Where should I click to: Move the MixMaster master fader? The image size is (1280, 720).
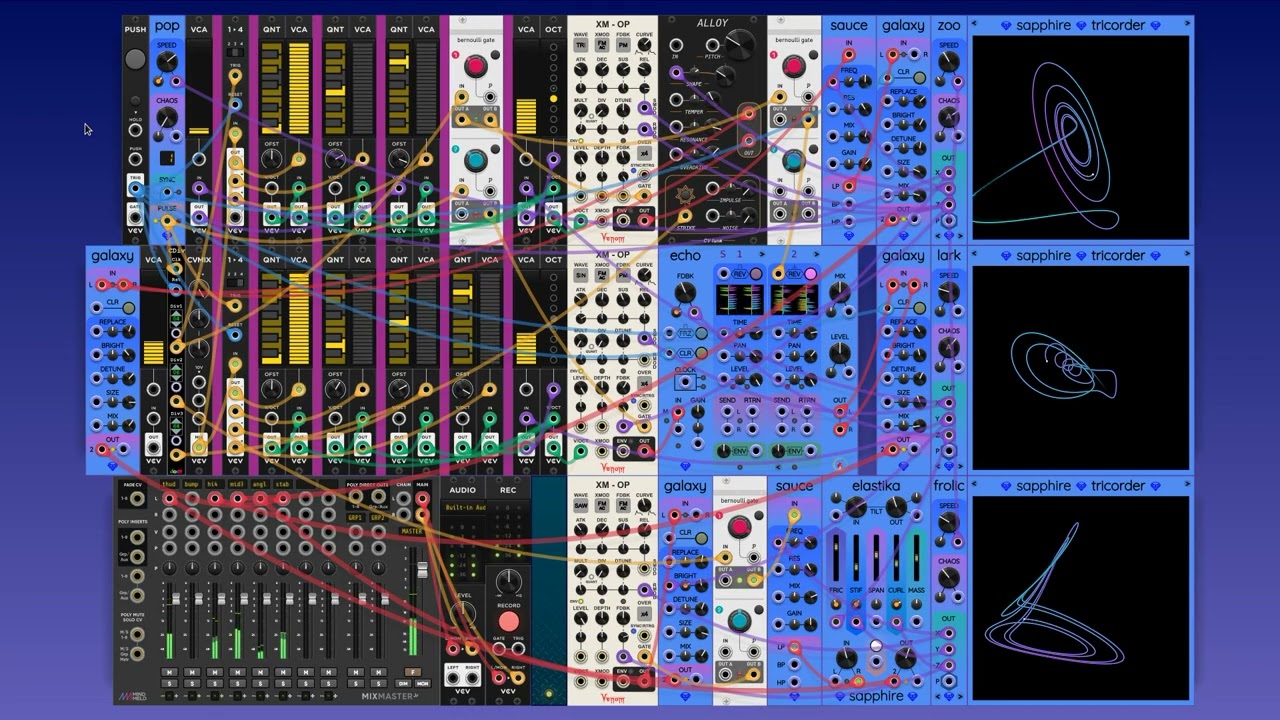tap(421, 572)
